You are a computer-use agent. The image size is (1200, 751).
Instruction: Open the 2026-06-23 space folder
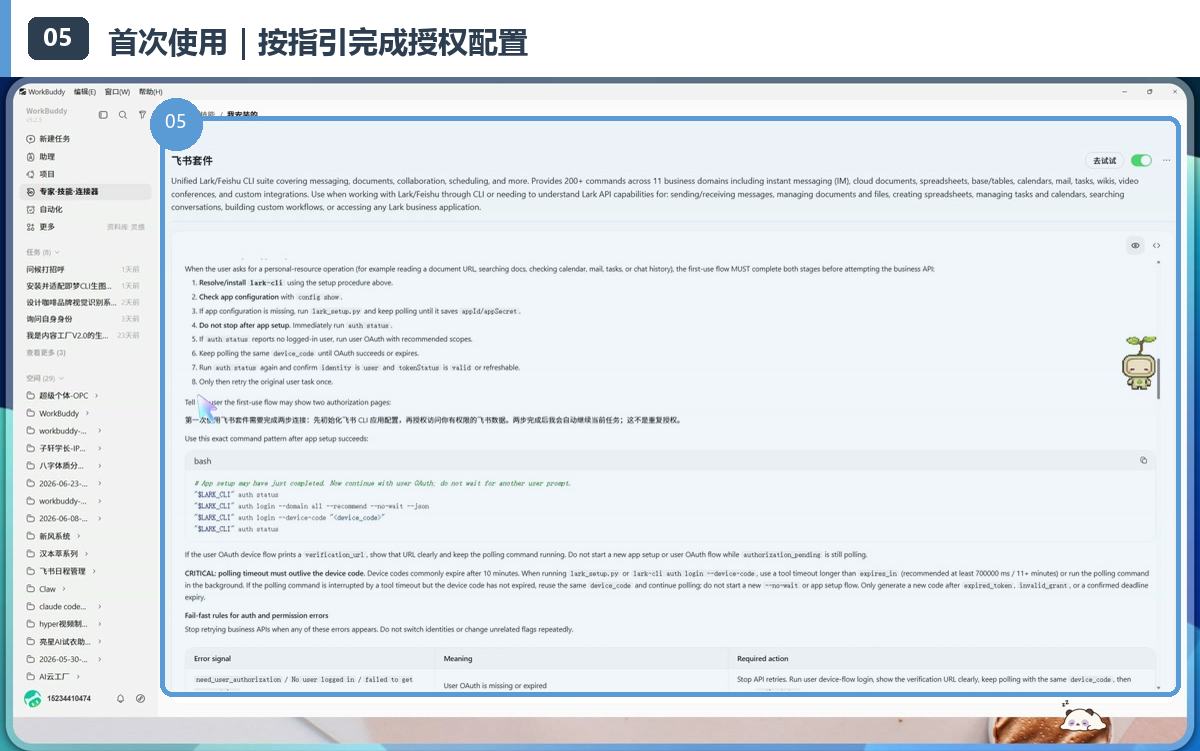tap(63, 483)
